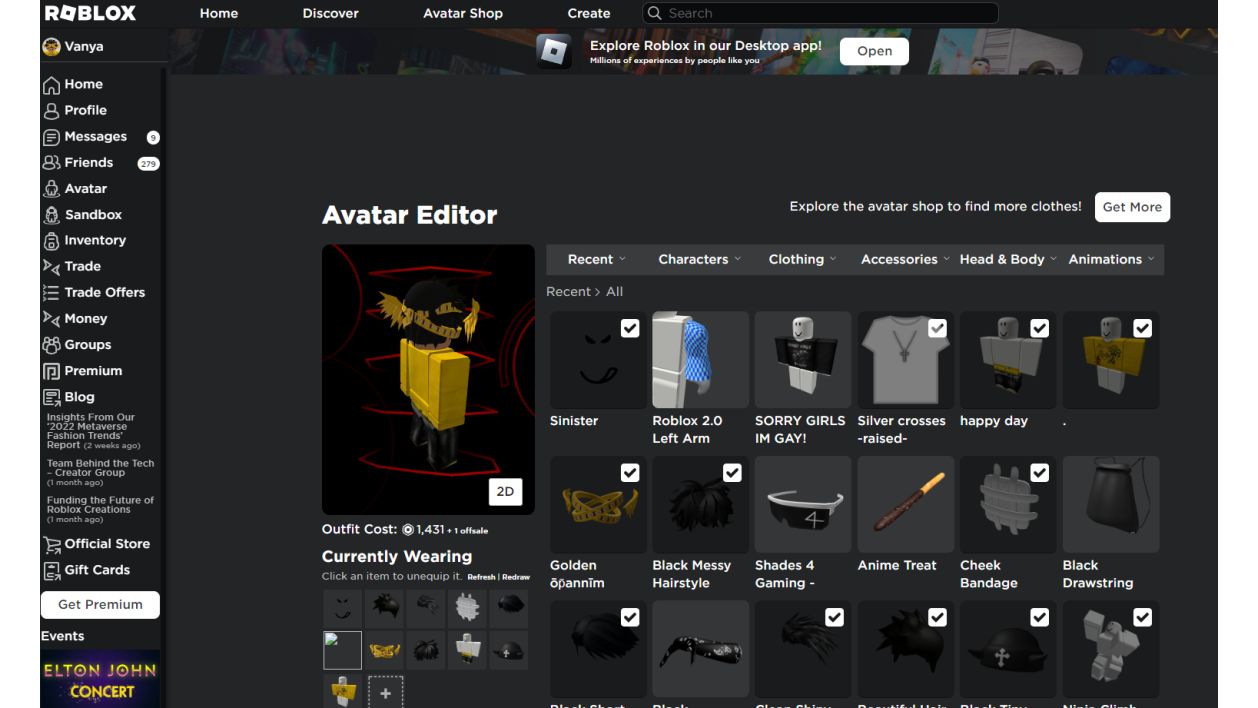Click the Redraw link
Viewport: 1258px width, 708px height.
tap(516, 577)
